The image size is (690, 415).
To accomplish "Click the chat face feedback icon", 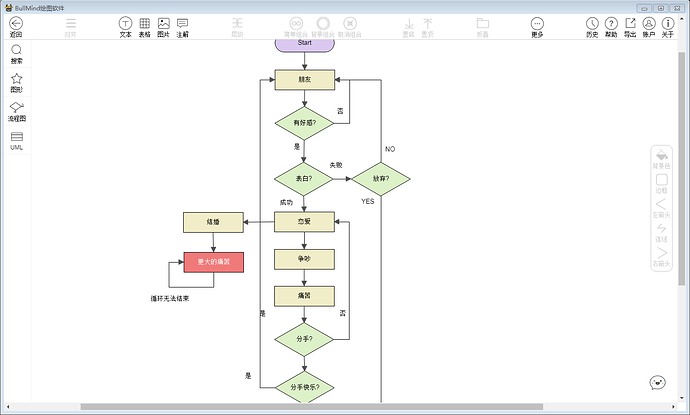I will (657, 382).
